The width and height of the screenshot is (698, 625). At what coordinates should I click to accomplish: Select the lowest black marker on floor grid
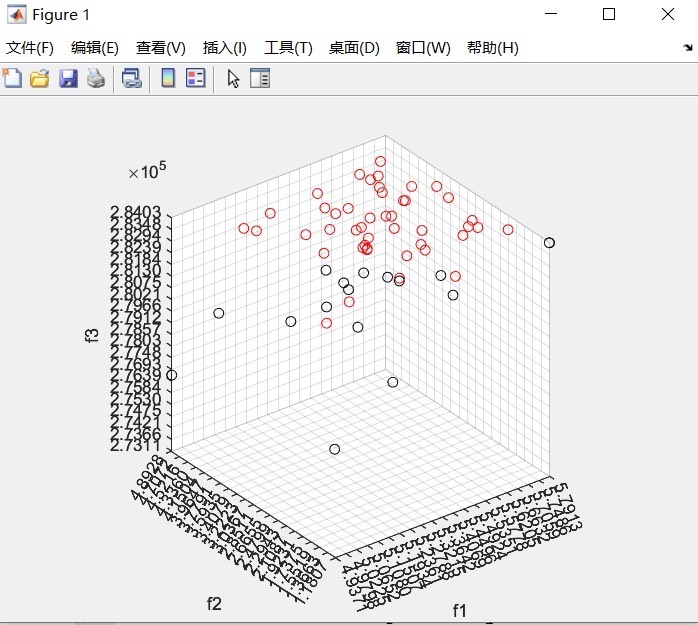(335, 449)
